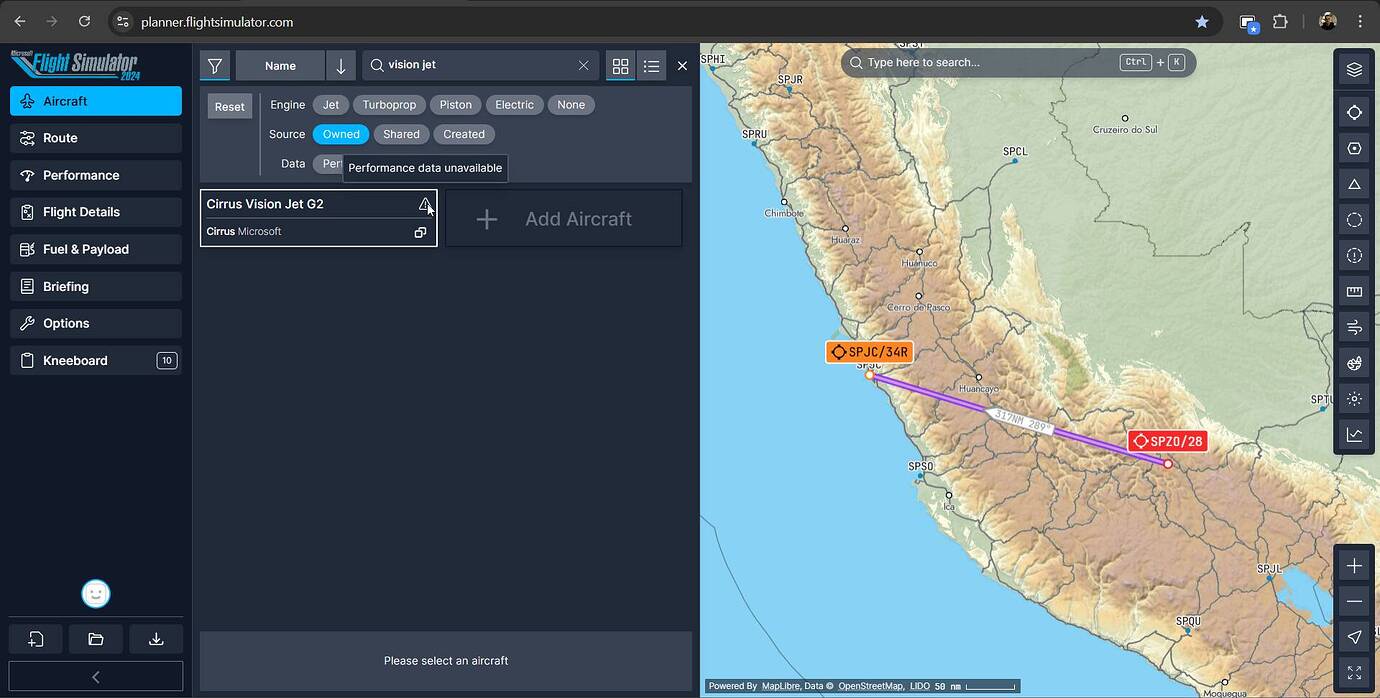Viewport: 1380px width, 698px height.
Task: Toggle Shared source filter
Action: (401, 134)
